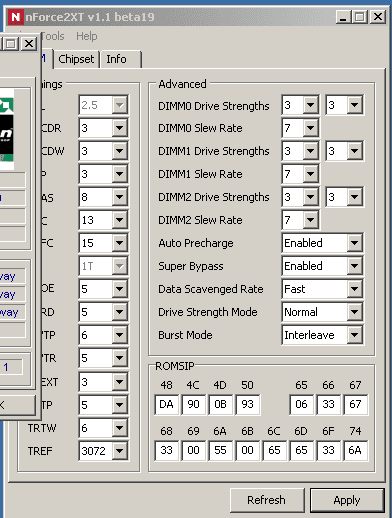Screen dimensions: 392x518
Task: Maximize the overlapping front window
Action: (x=10, y=43)
